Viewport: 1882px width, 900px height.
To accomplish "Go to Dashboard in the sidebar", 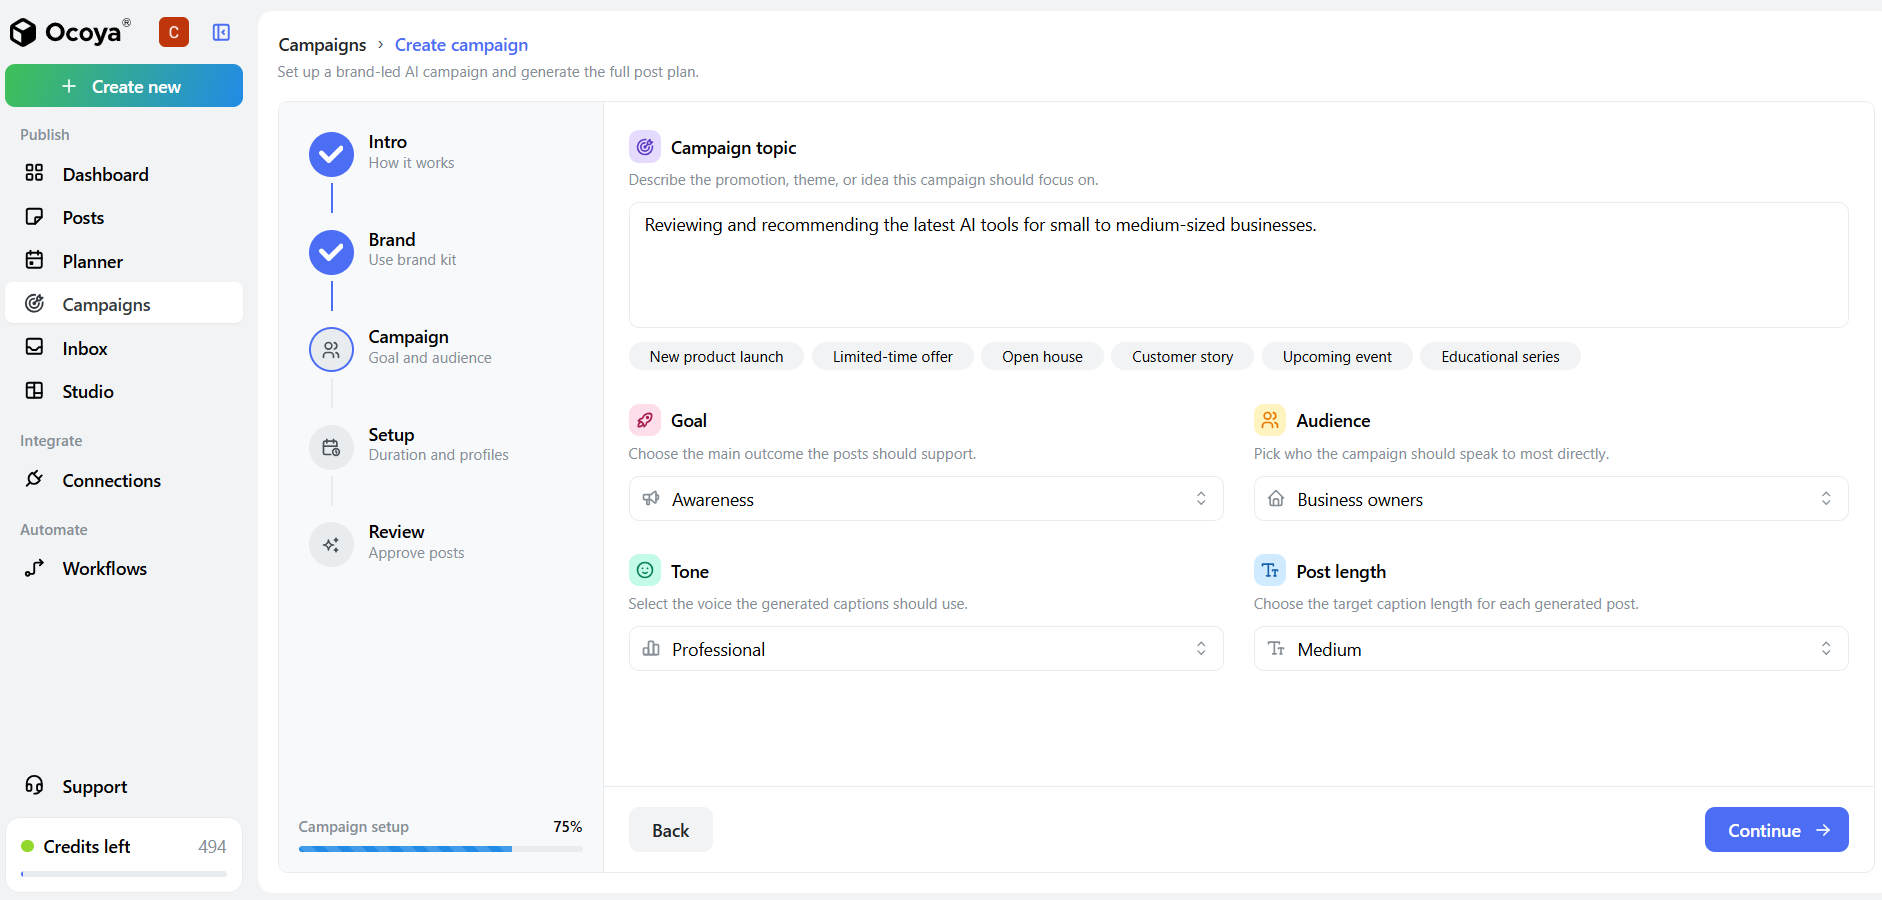I will [x=124, y=174].
